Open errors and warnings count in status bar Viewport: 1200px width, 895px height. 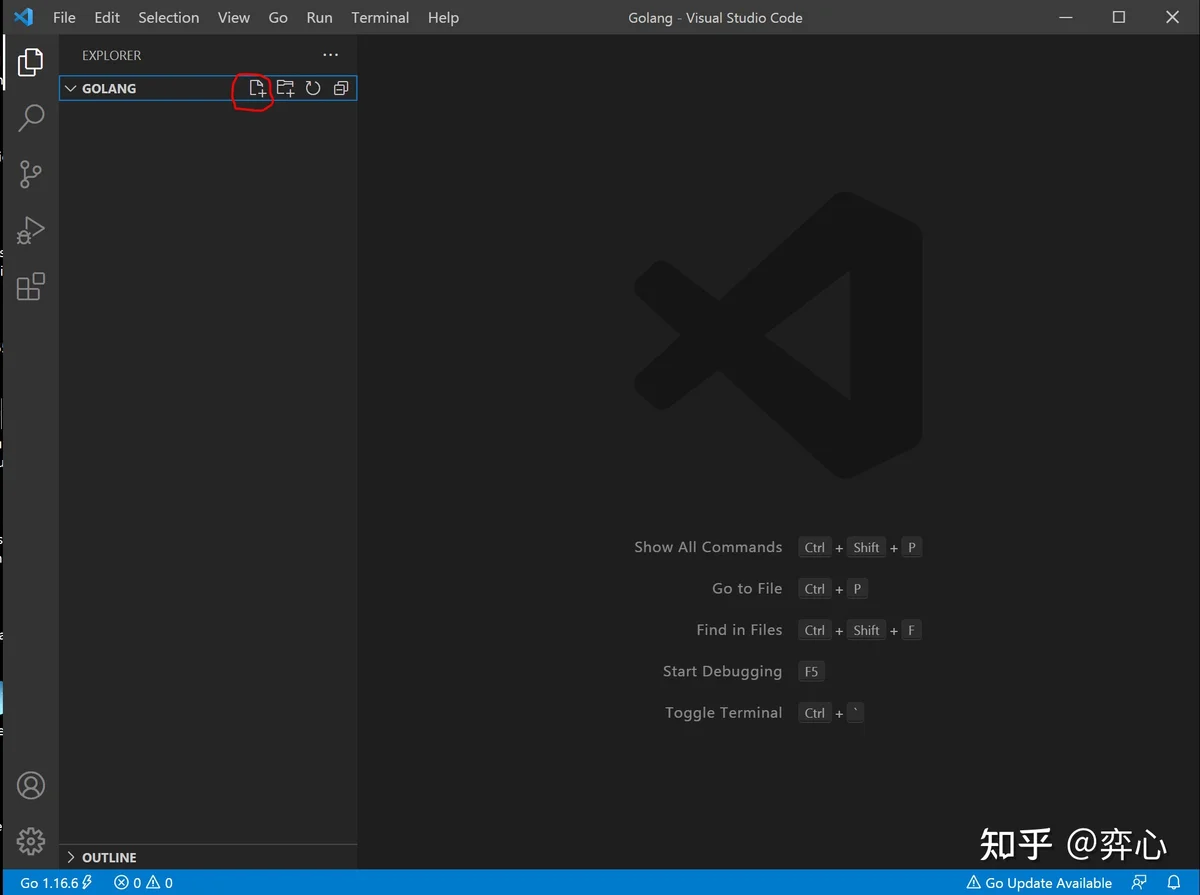tap(143, 882)
